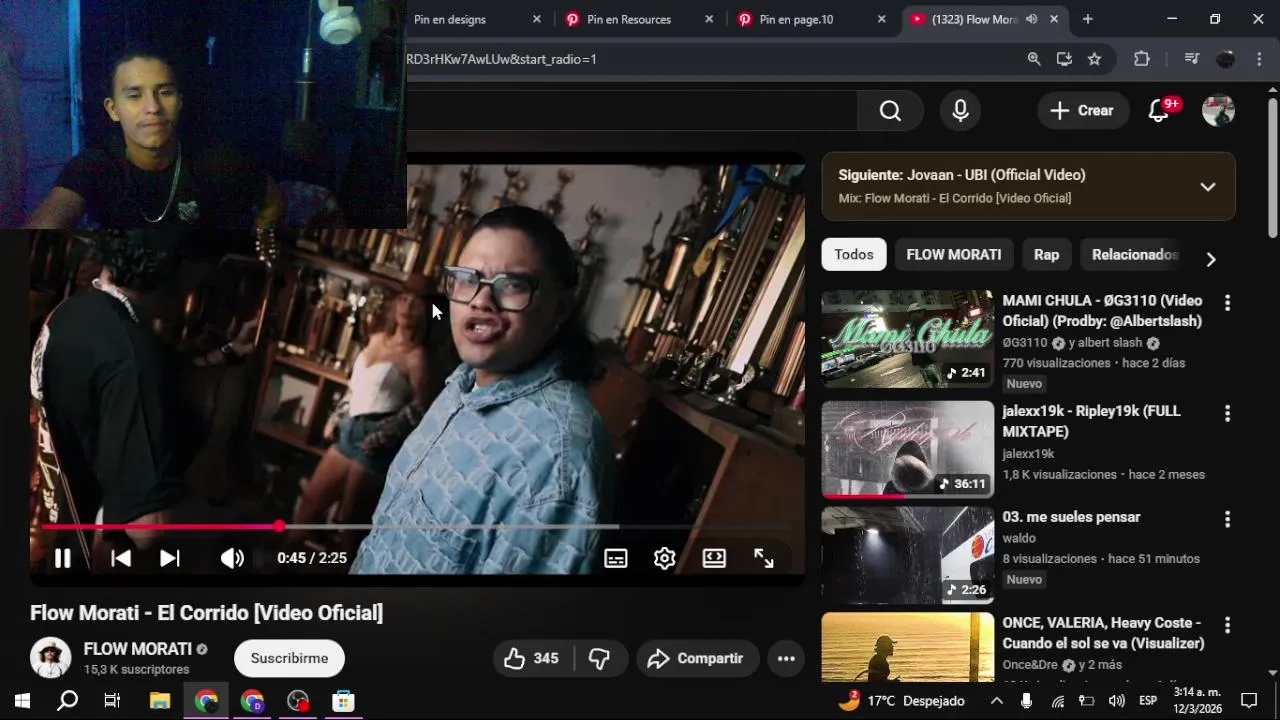
Task: Pause the video playback
Action: (62, 558)
